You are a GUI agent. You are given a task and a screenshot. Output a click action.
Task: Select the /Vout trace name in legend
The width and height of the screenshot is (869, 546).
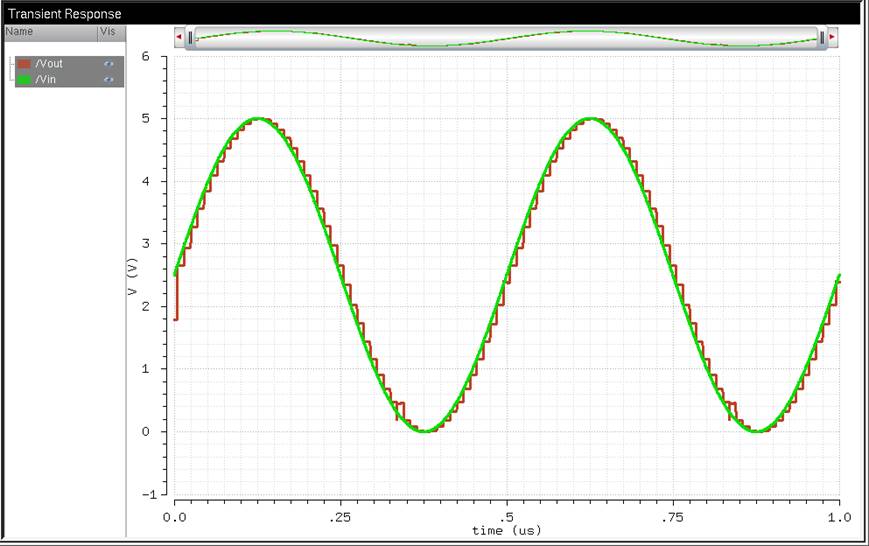(49, 64)
